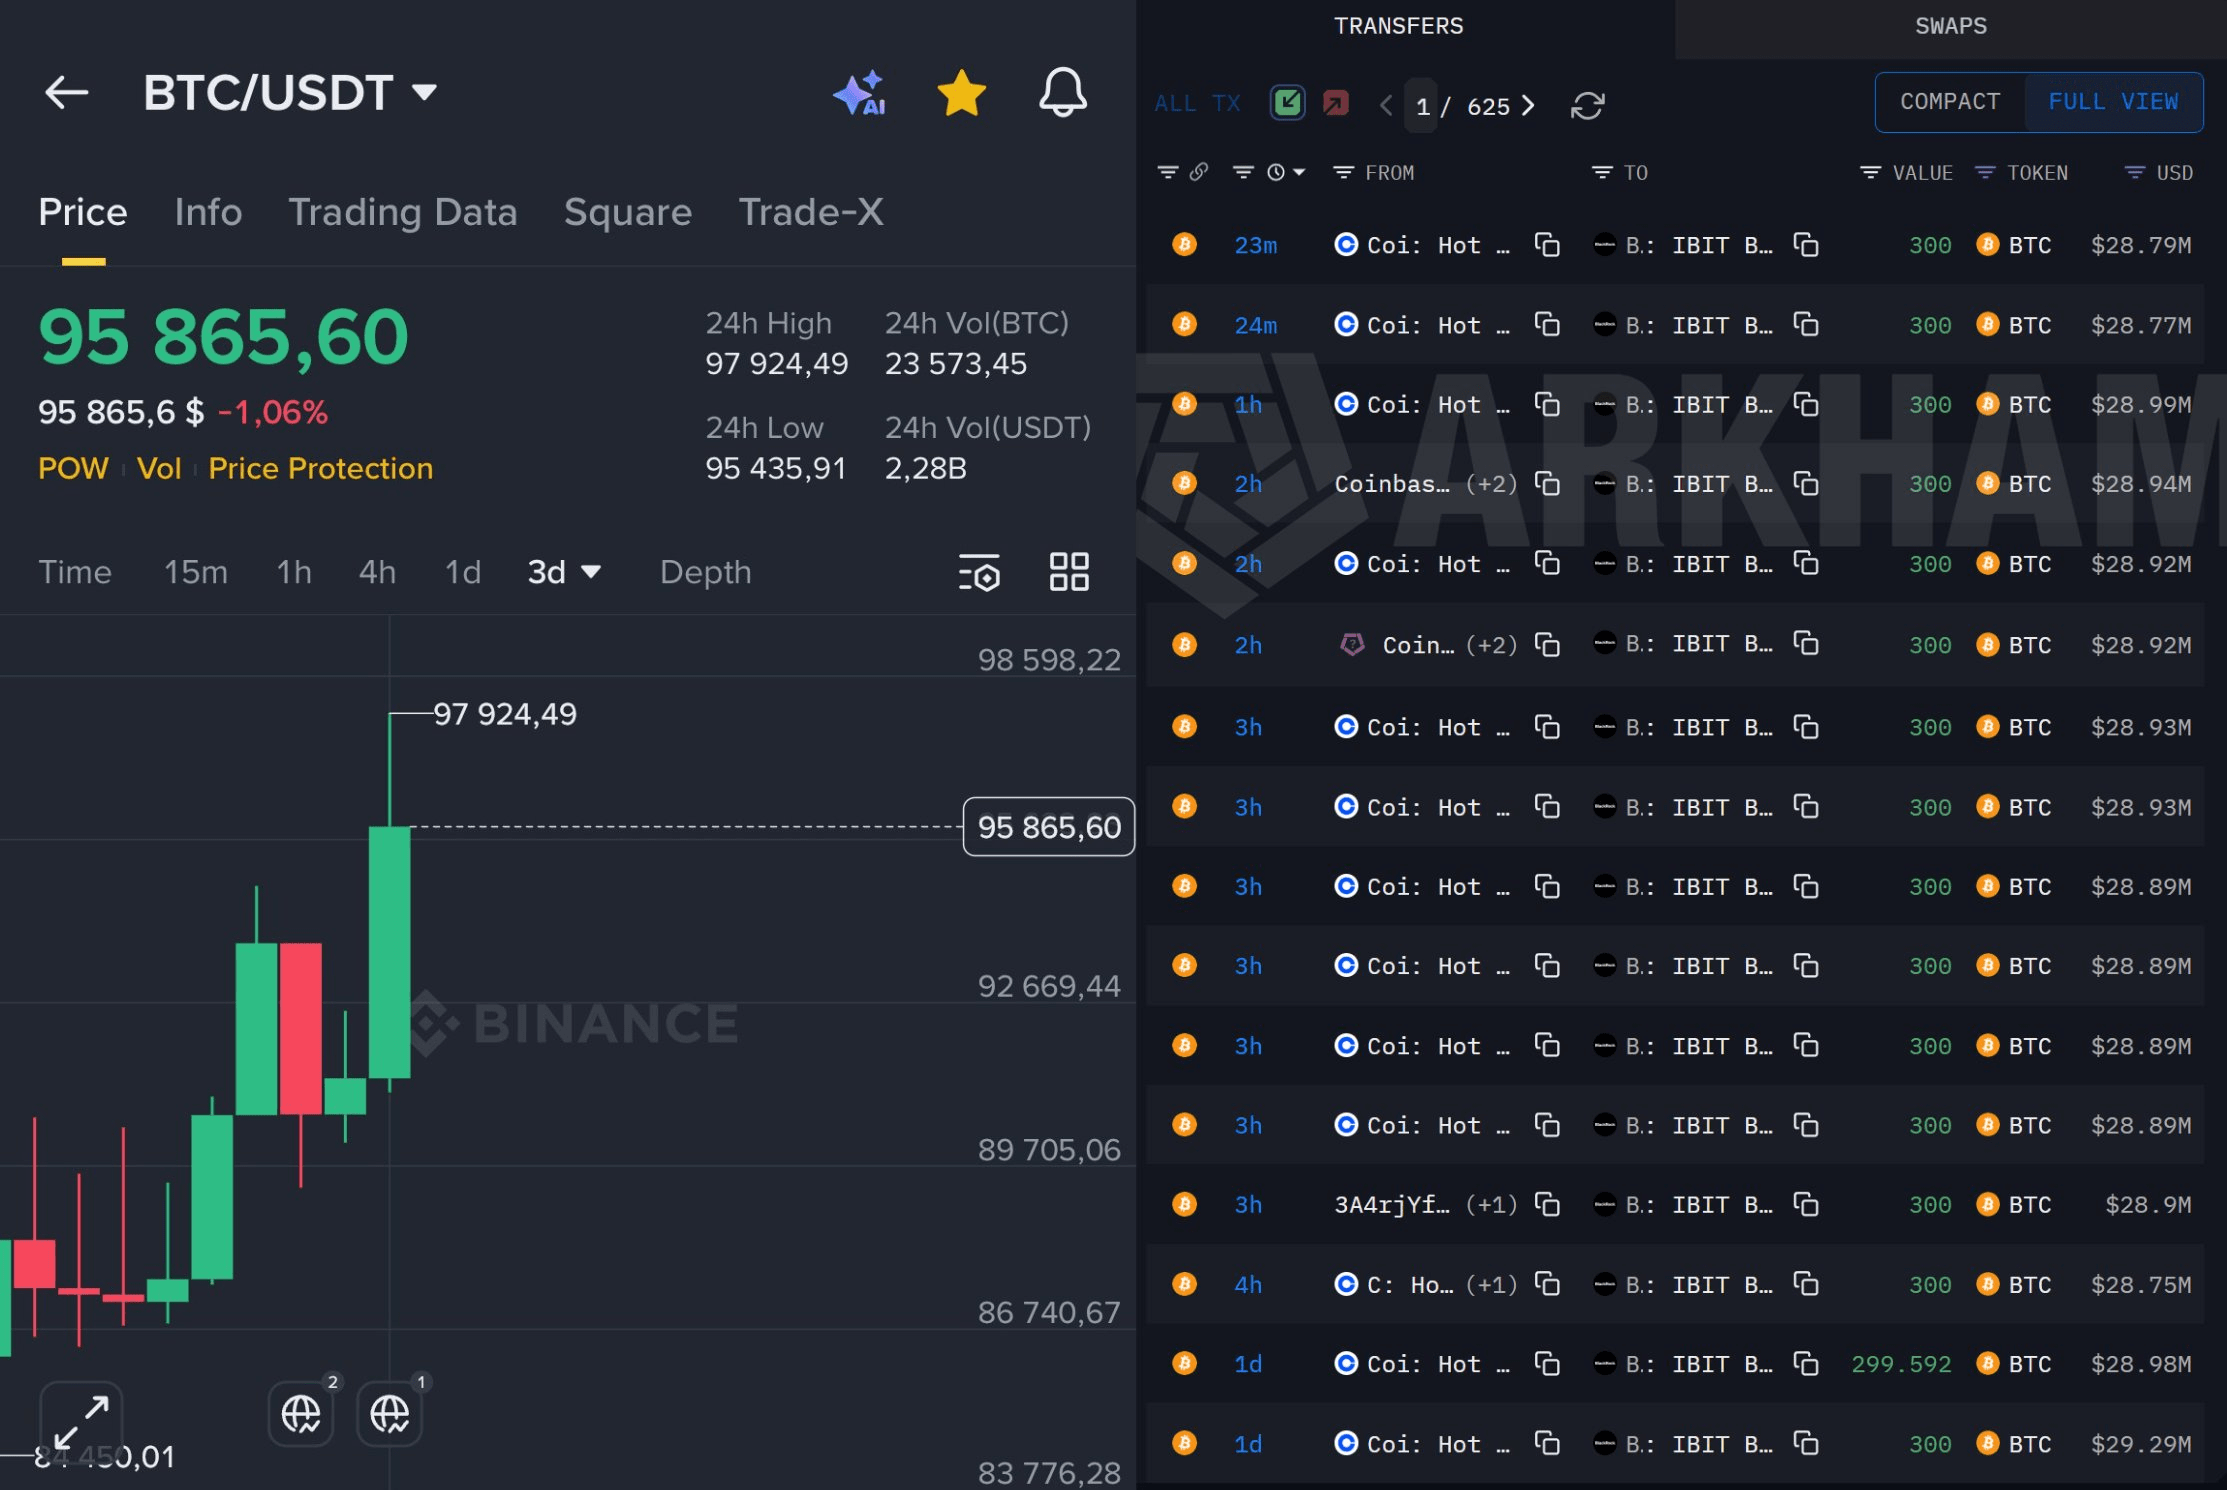The image size is (2227, 1490).
Task: Open chart settings icon beside Depth
Action: click(x=979, y=573)
